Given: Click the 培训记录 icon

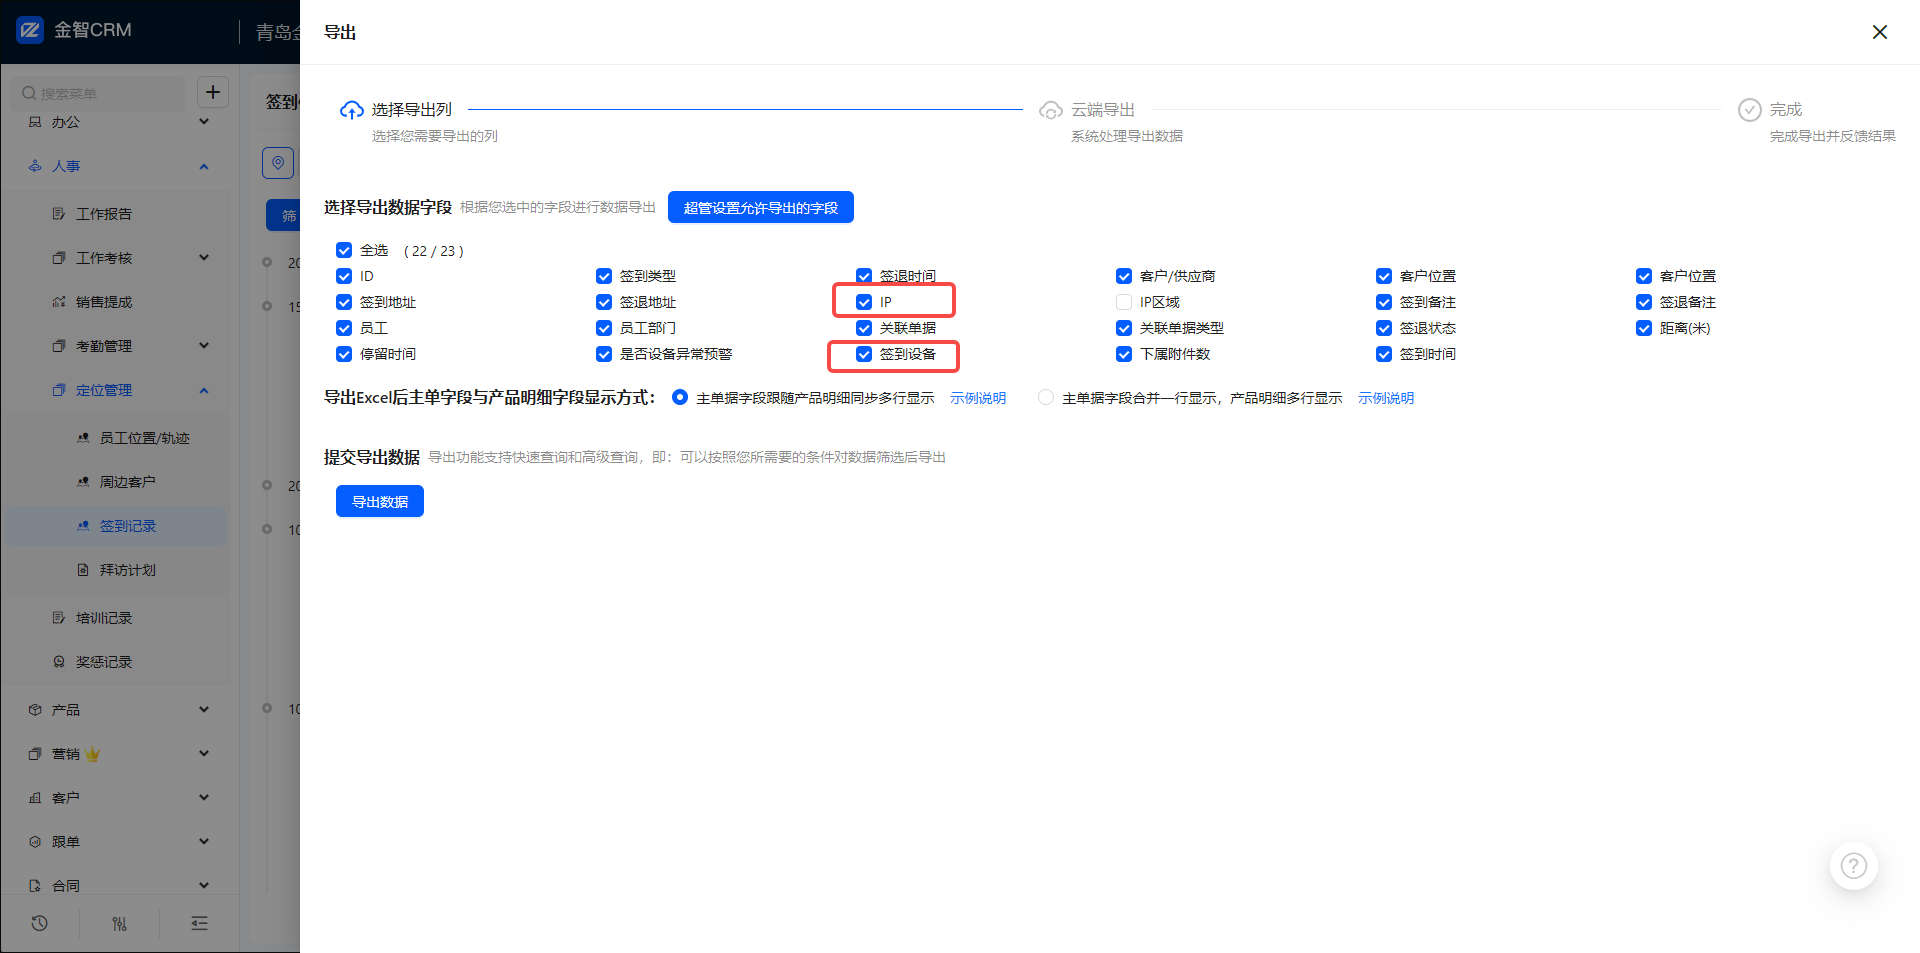Looking at the screenshot, I should [59, 618].
